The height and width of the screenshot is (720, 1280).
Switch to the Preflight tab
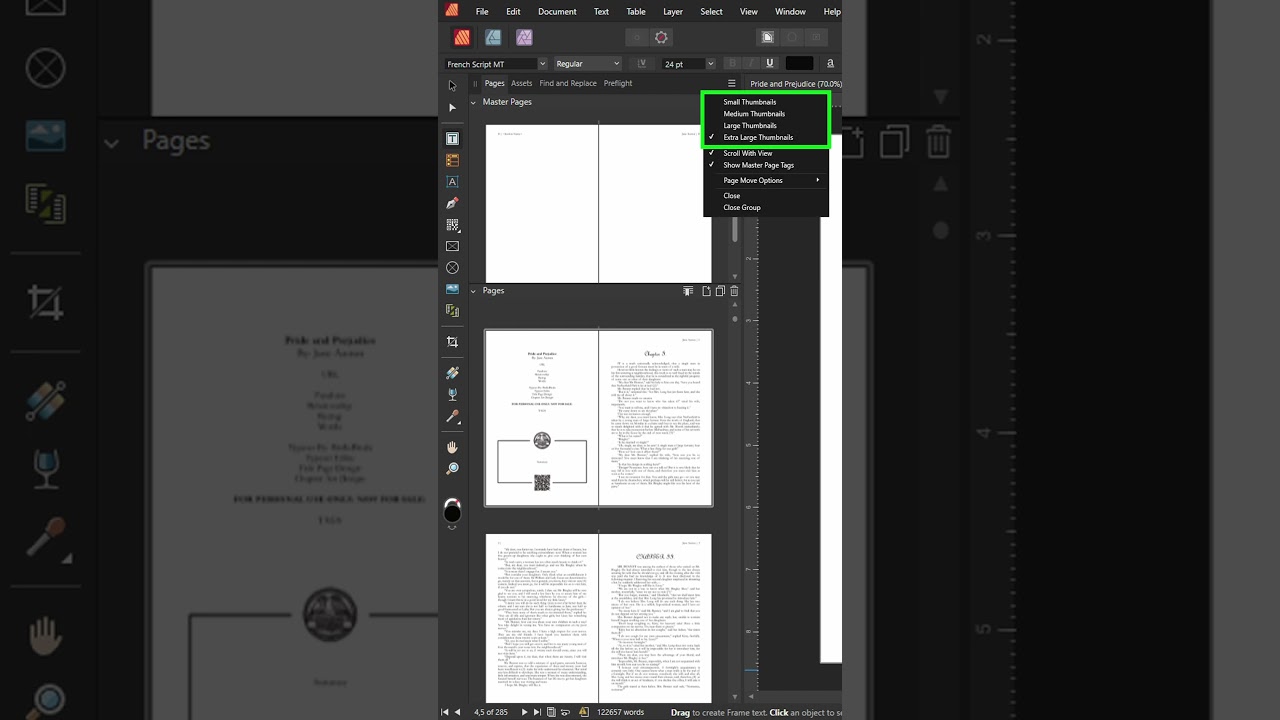tap(618, 84)
